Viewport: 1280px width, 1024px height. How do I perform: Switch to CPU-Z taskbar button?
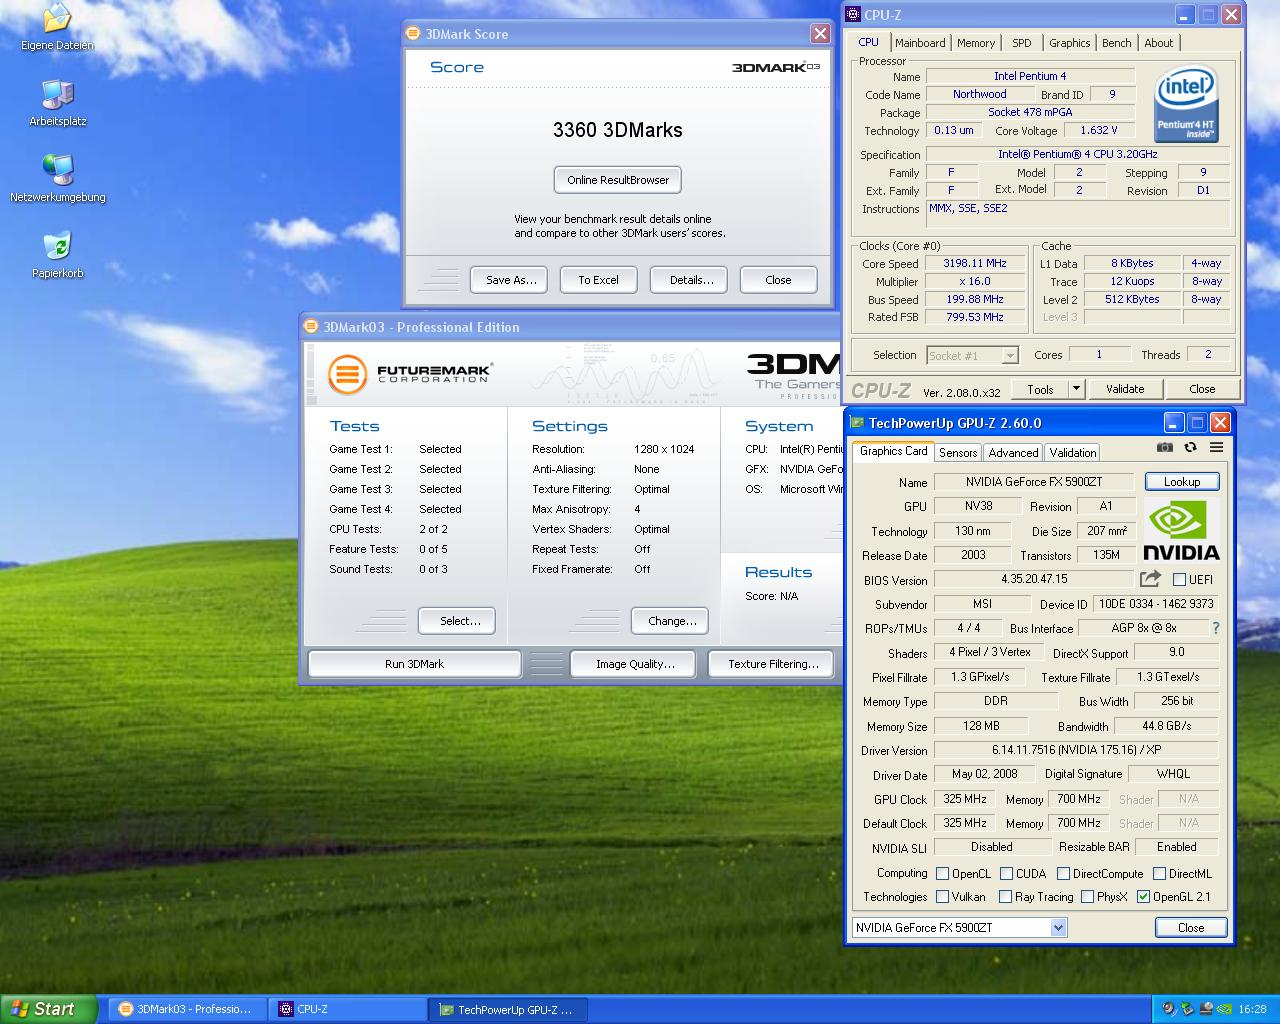point(347,1009)
